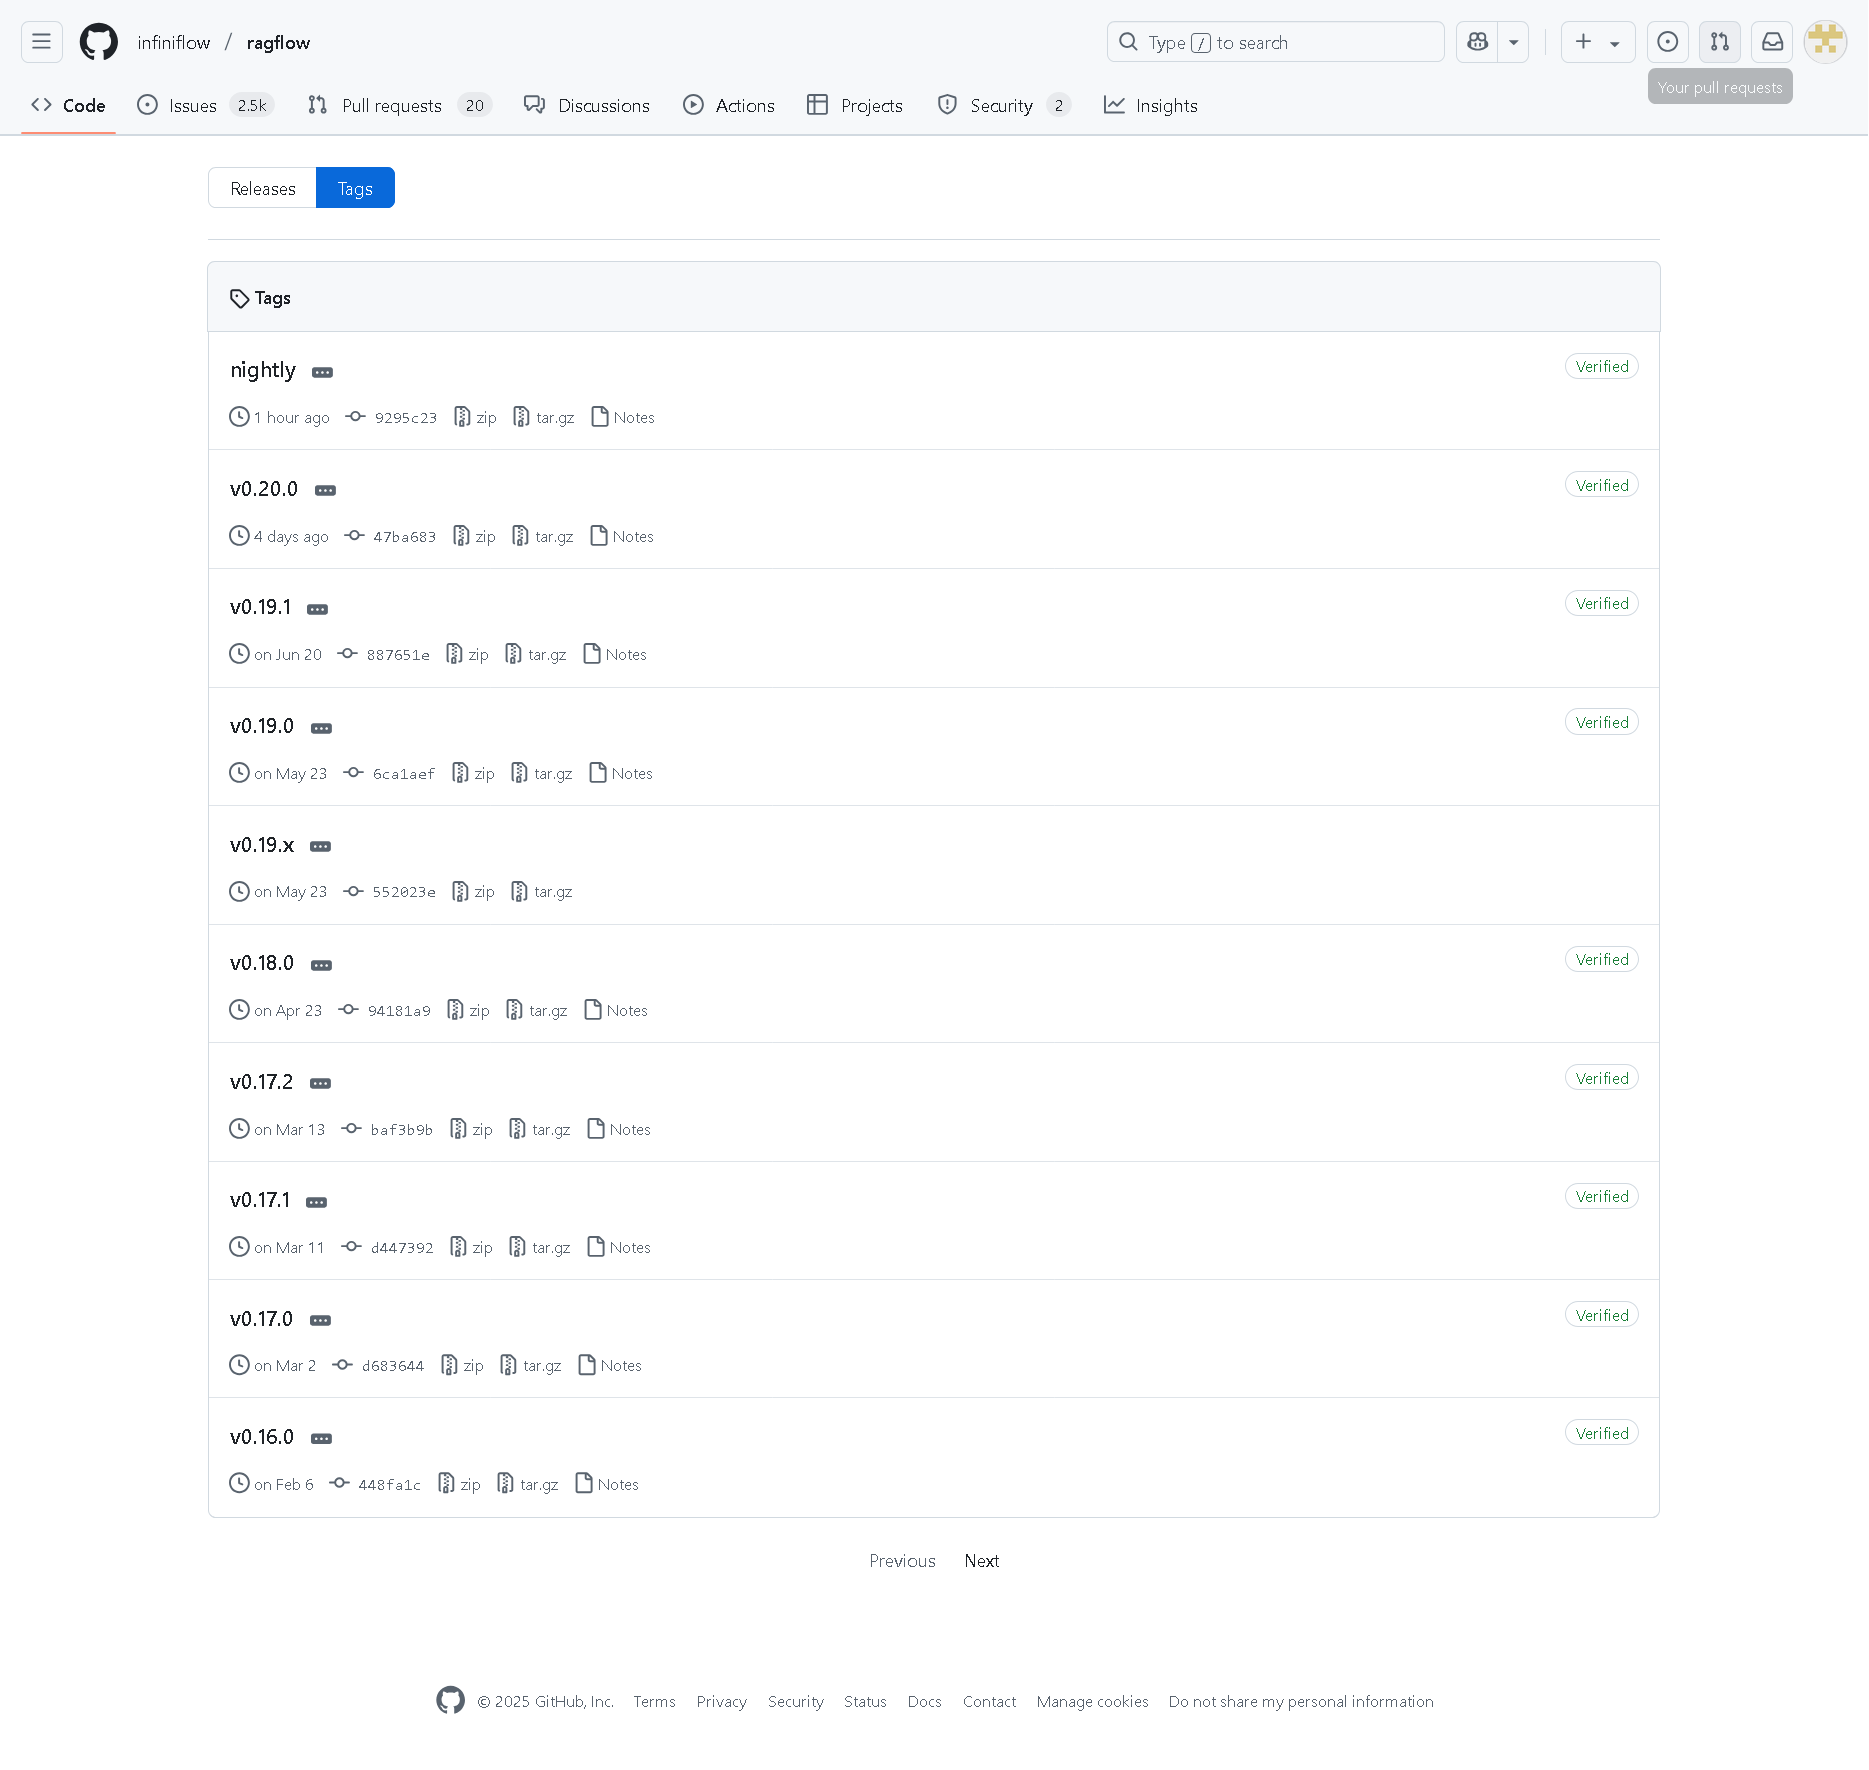Open the footer Terms link

654,1701
